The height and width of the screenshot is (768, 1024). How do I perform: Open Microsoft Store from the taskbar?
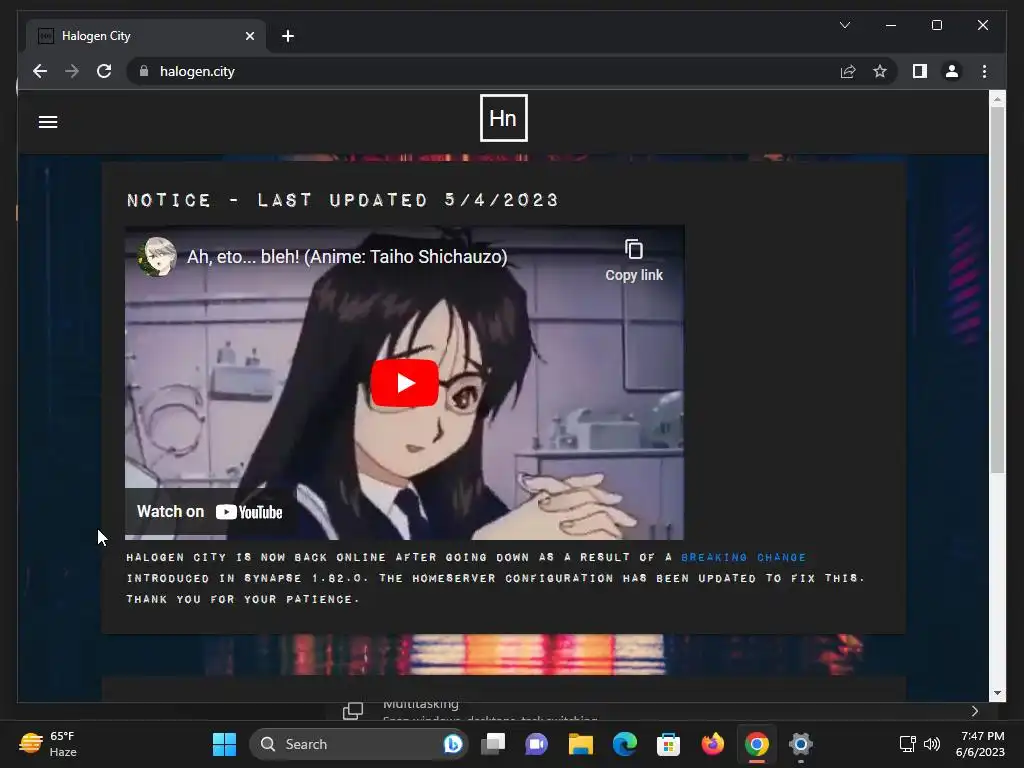668,744
